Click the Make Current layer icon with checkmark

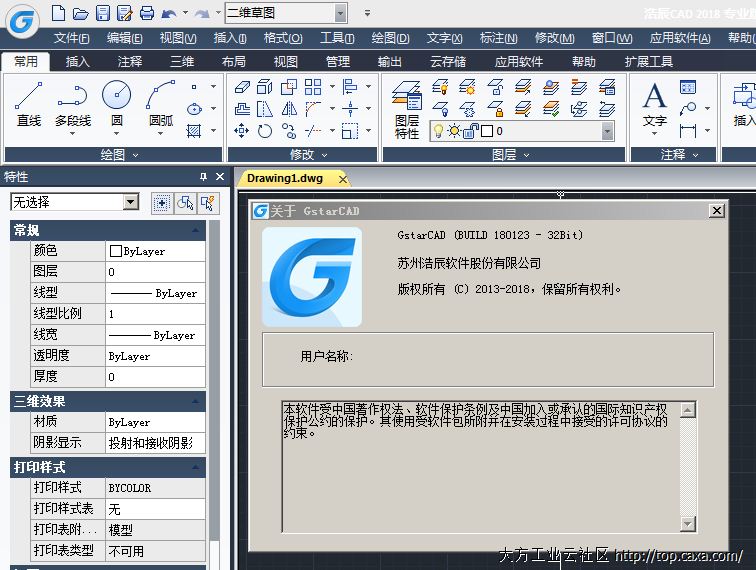551,109
